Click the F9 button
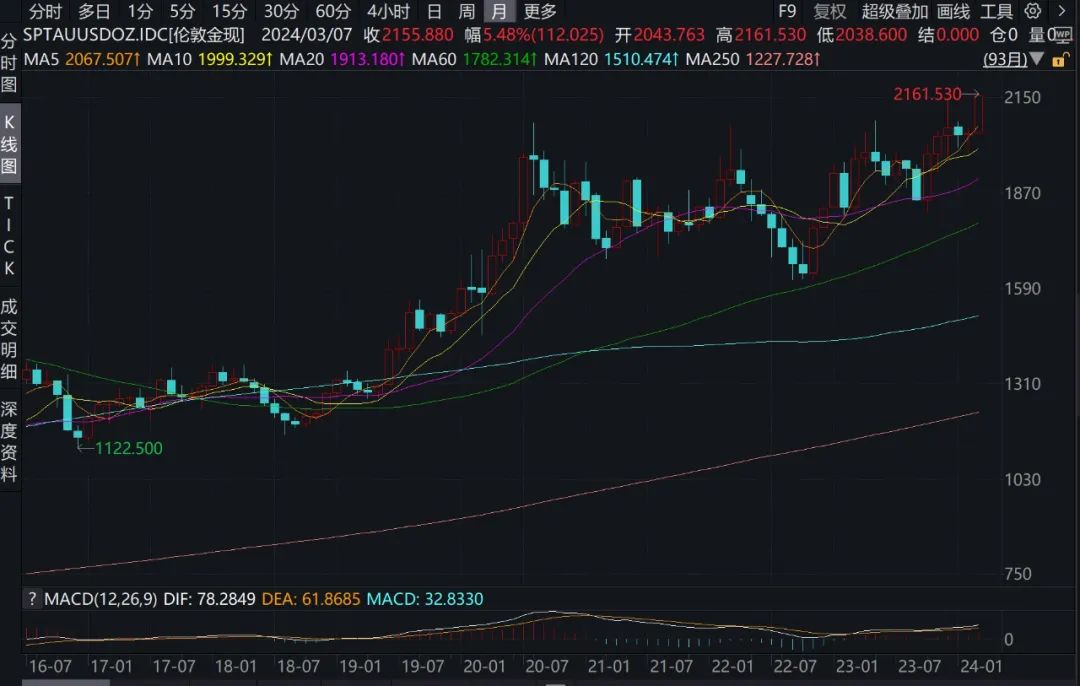This screenshot has height=686, width=1080. pyautogui.click(x=787, y=12)
